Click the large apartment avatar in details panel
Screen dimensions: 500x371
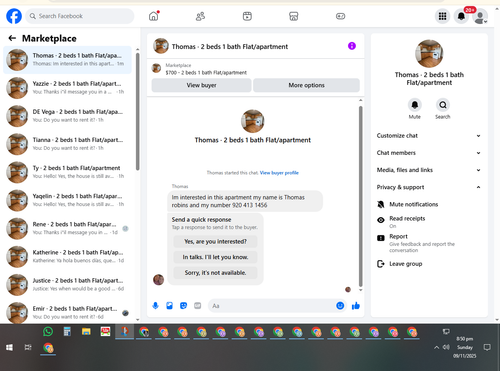(429, 54)
